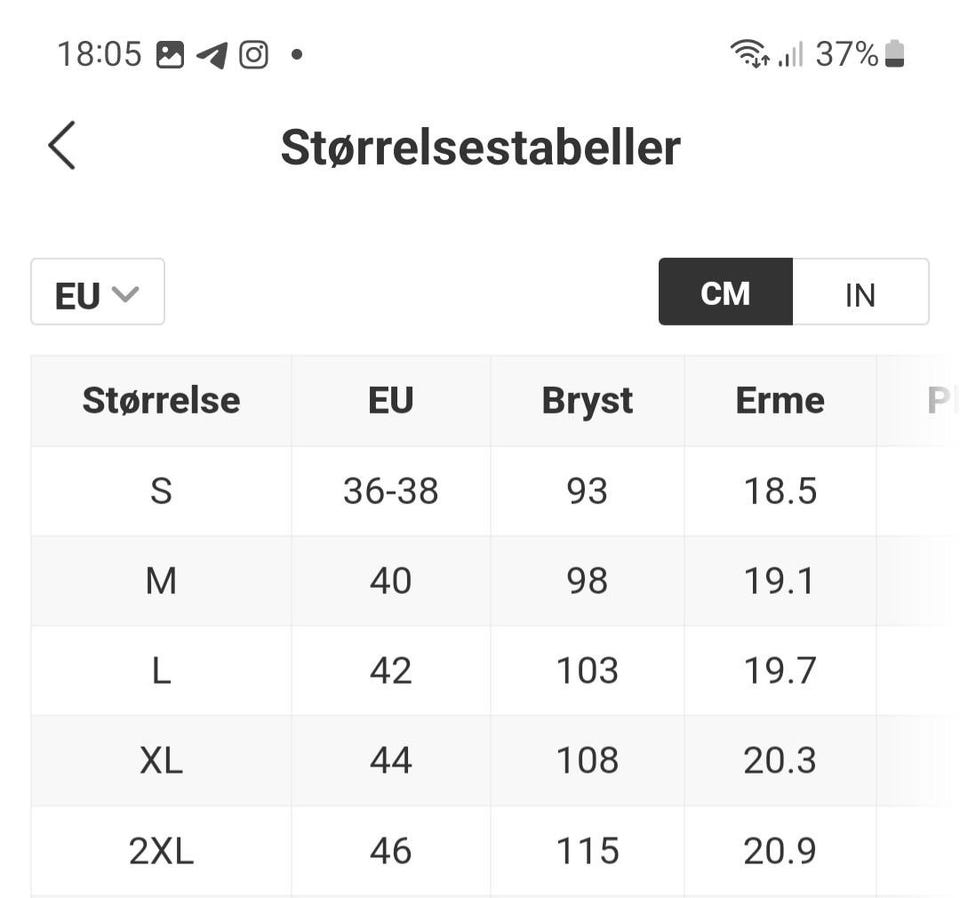This screenshot has height=898, width=960.
Task: Tap the Wi-Fi status icon
Action: 749,54
